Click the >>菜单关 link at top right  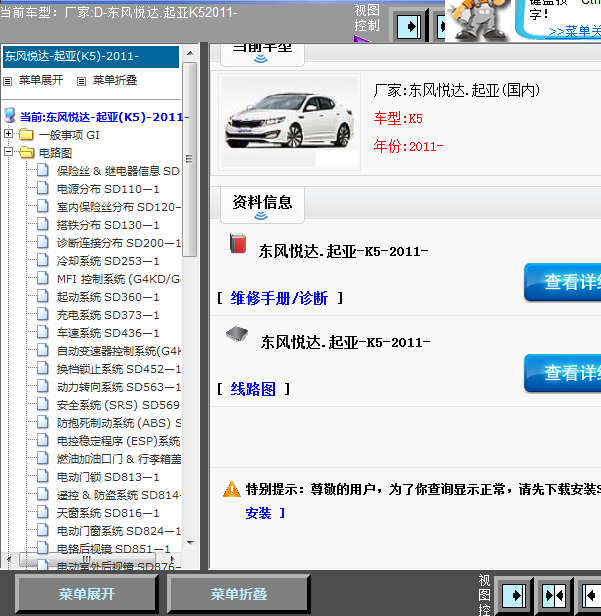[575, 31]
